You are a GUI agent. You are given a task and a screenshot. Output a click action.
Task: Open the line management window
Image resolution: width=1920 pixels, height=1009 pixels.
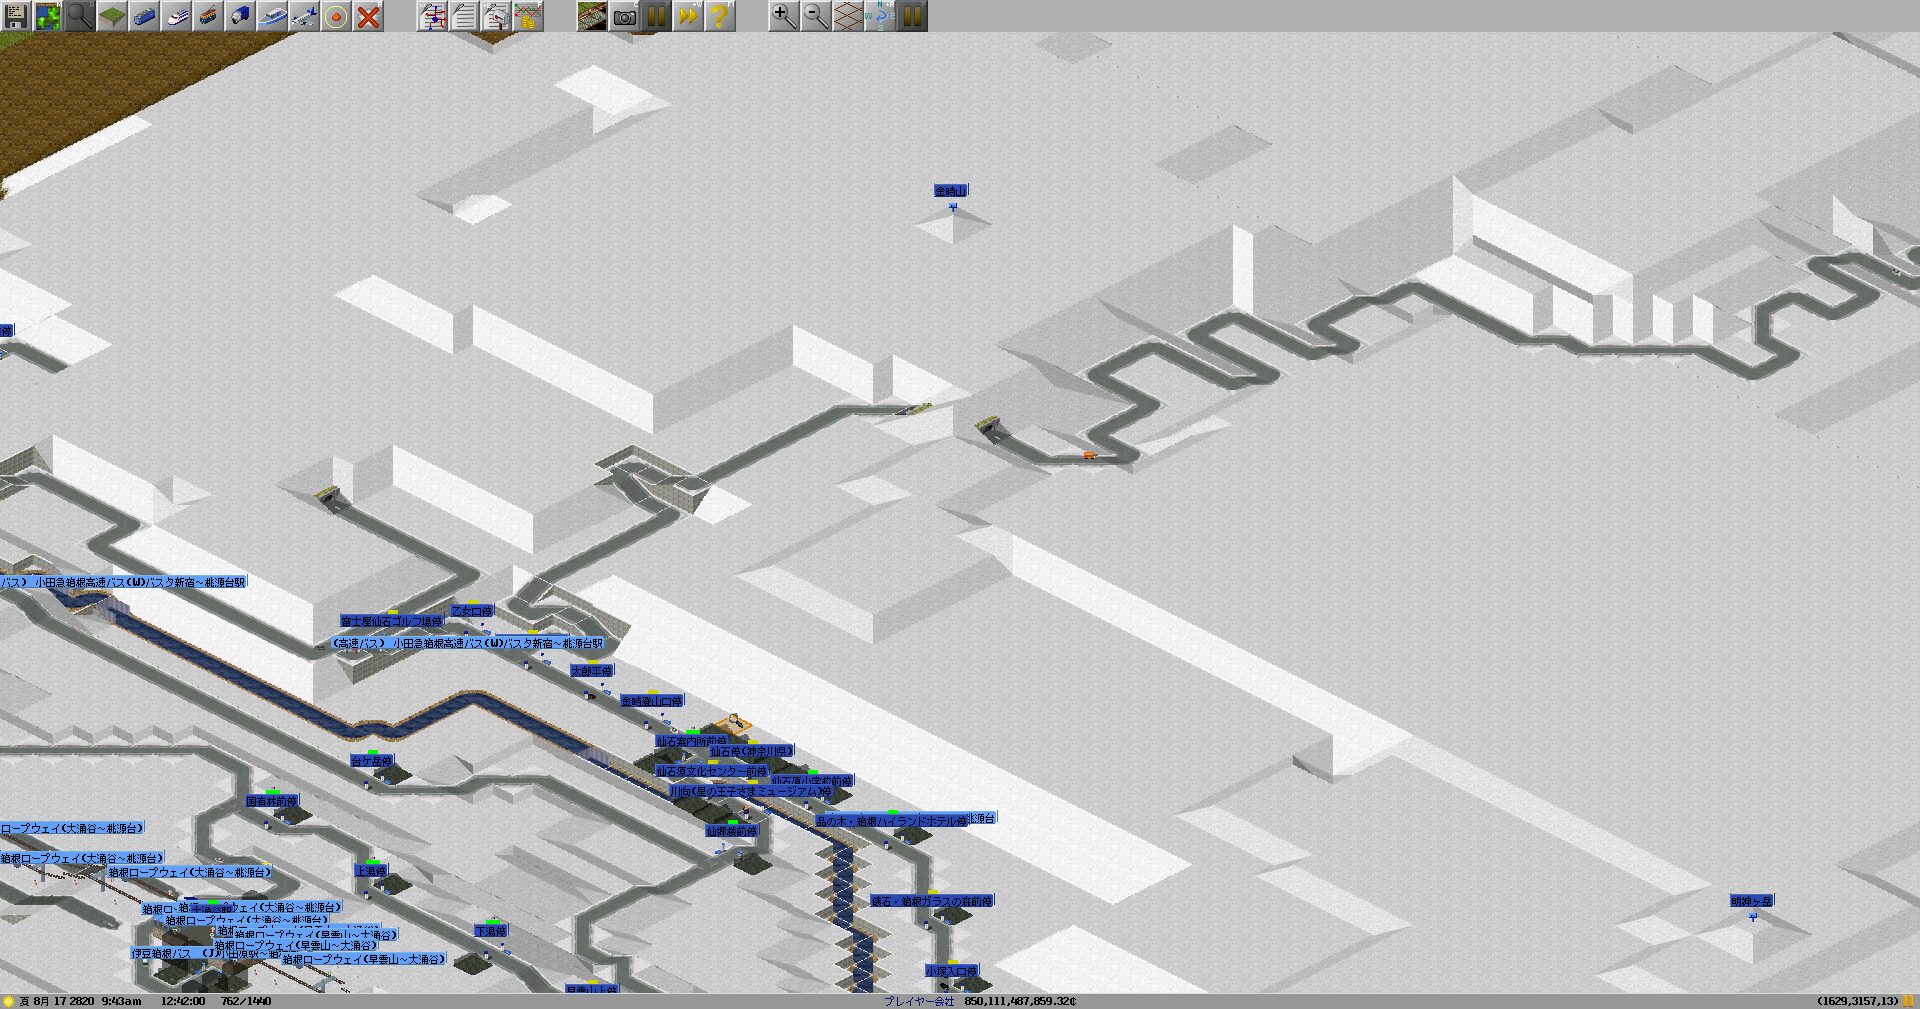pos(432,16)
